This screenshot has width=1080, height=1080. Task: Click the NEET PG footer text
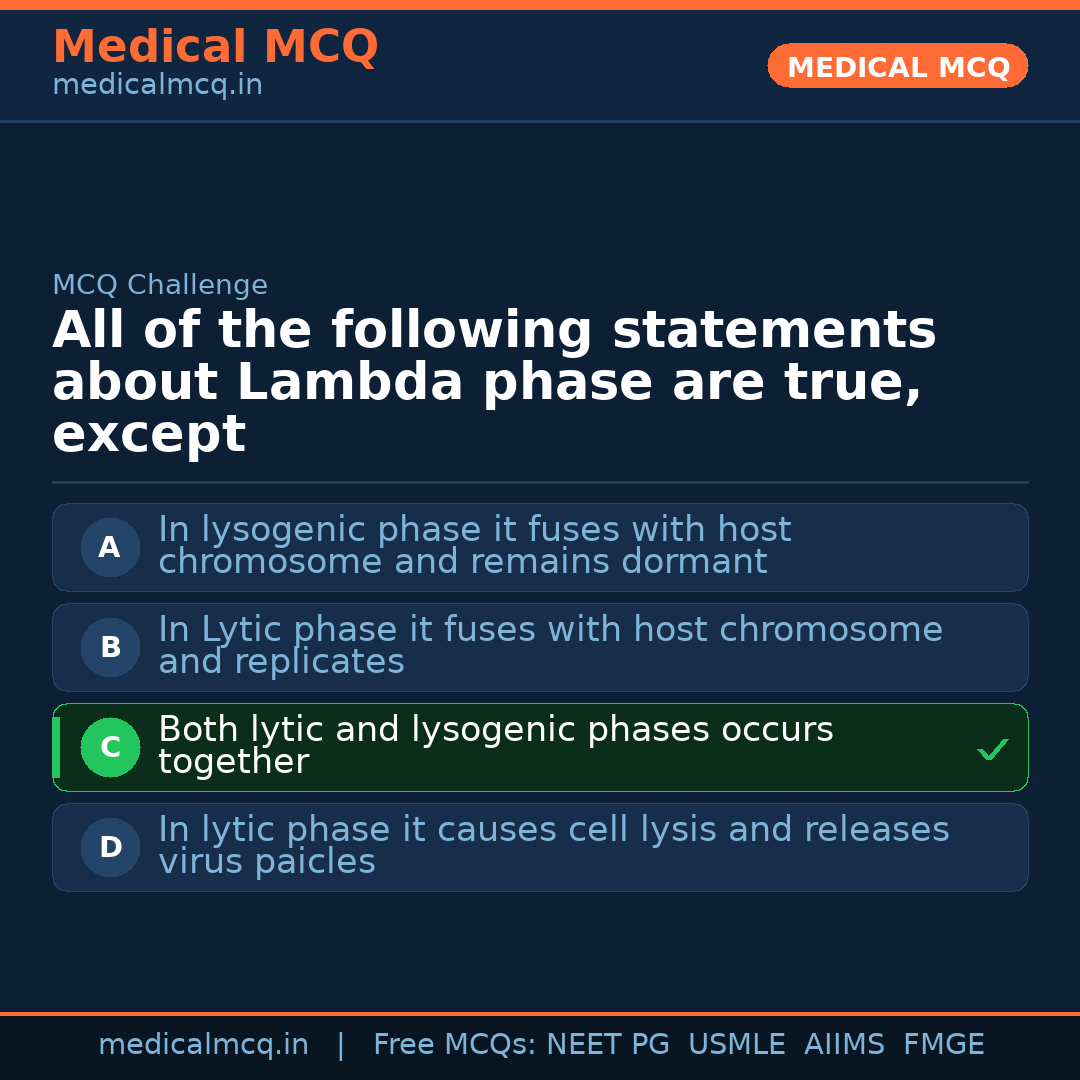pos(608,1045)
